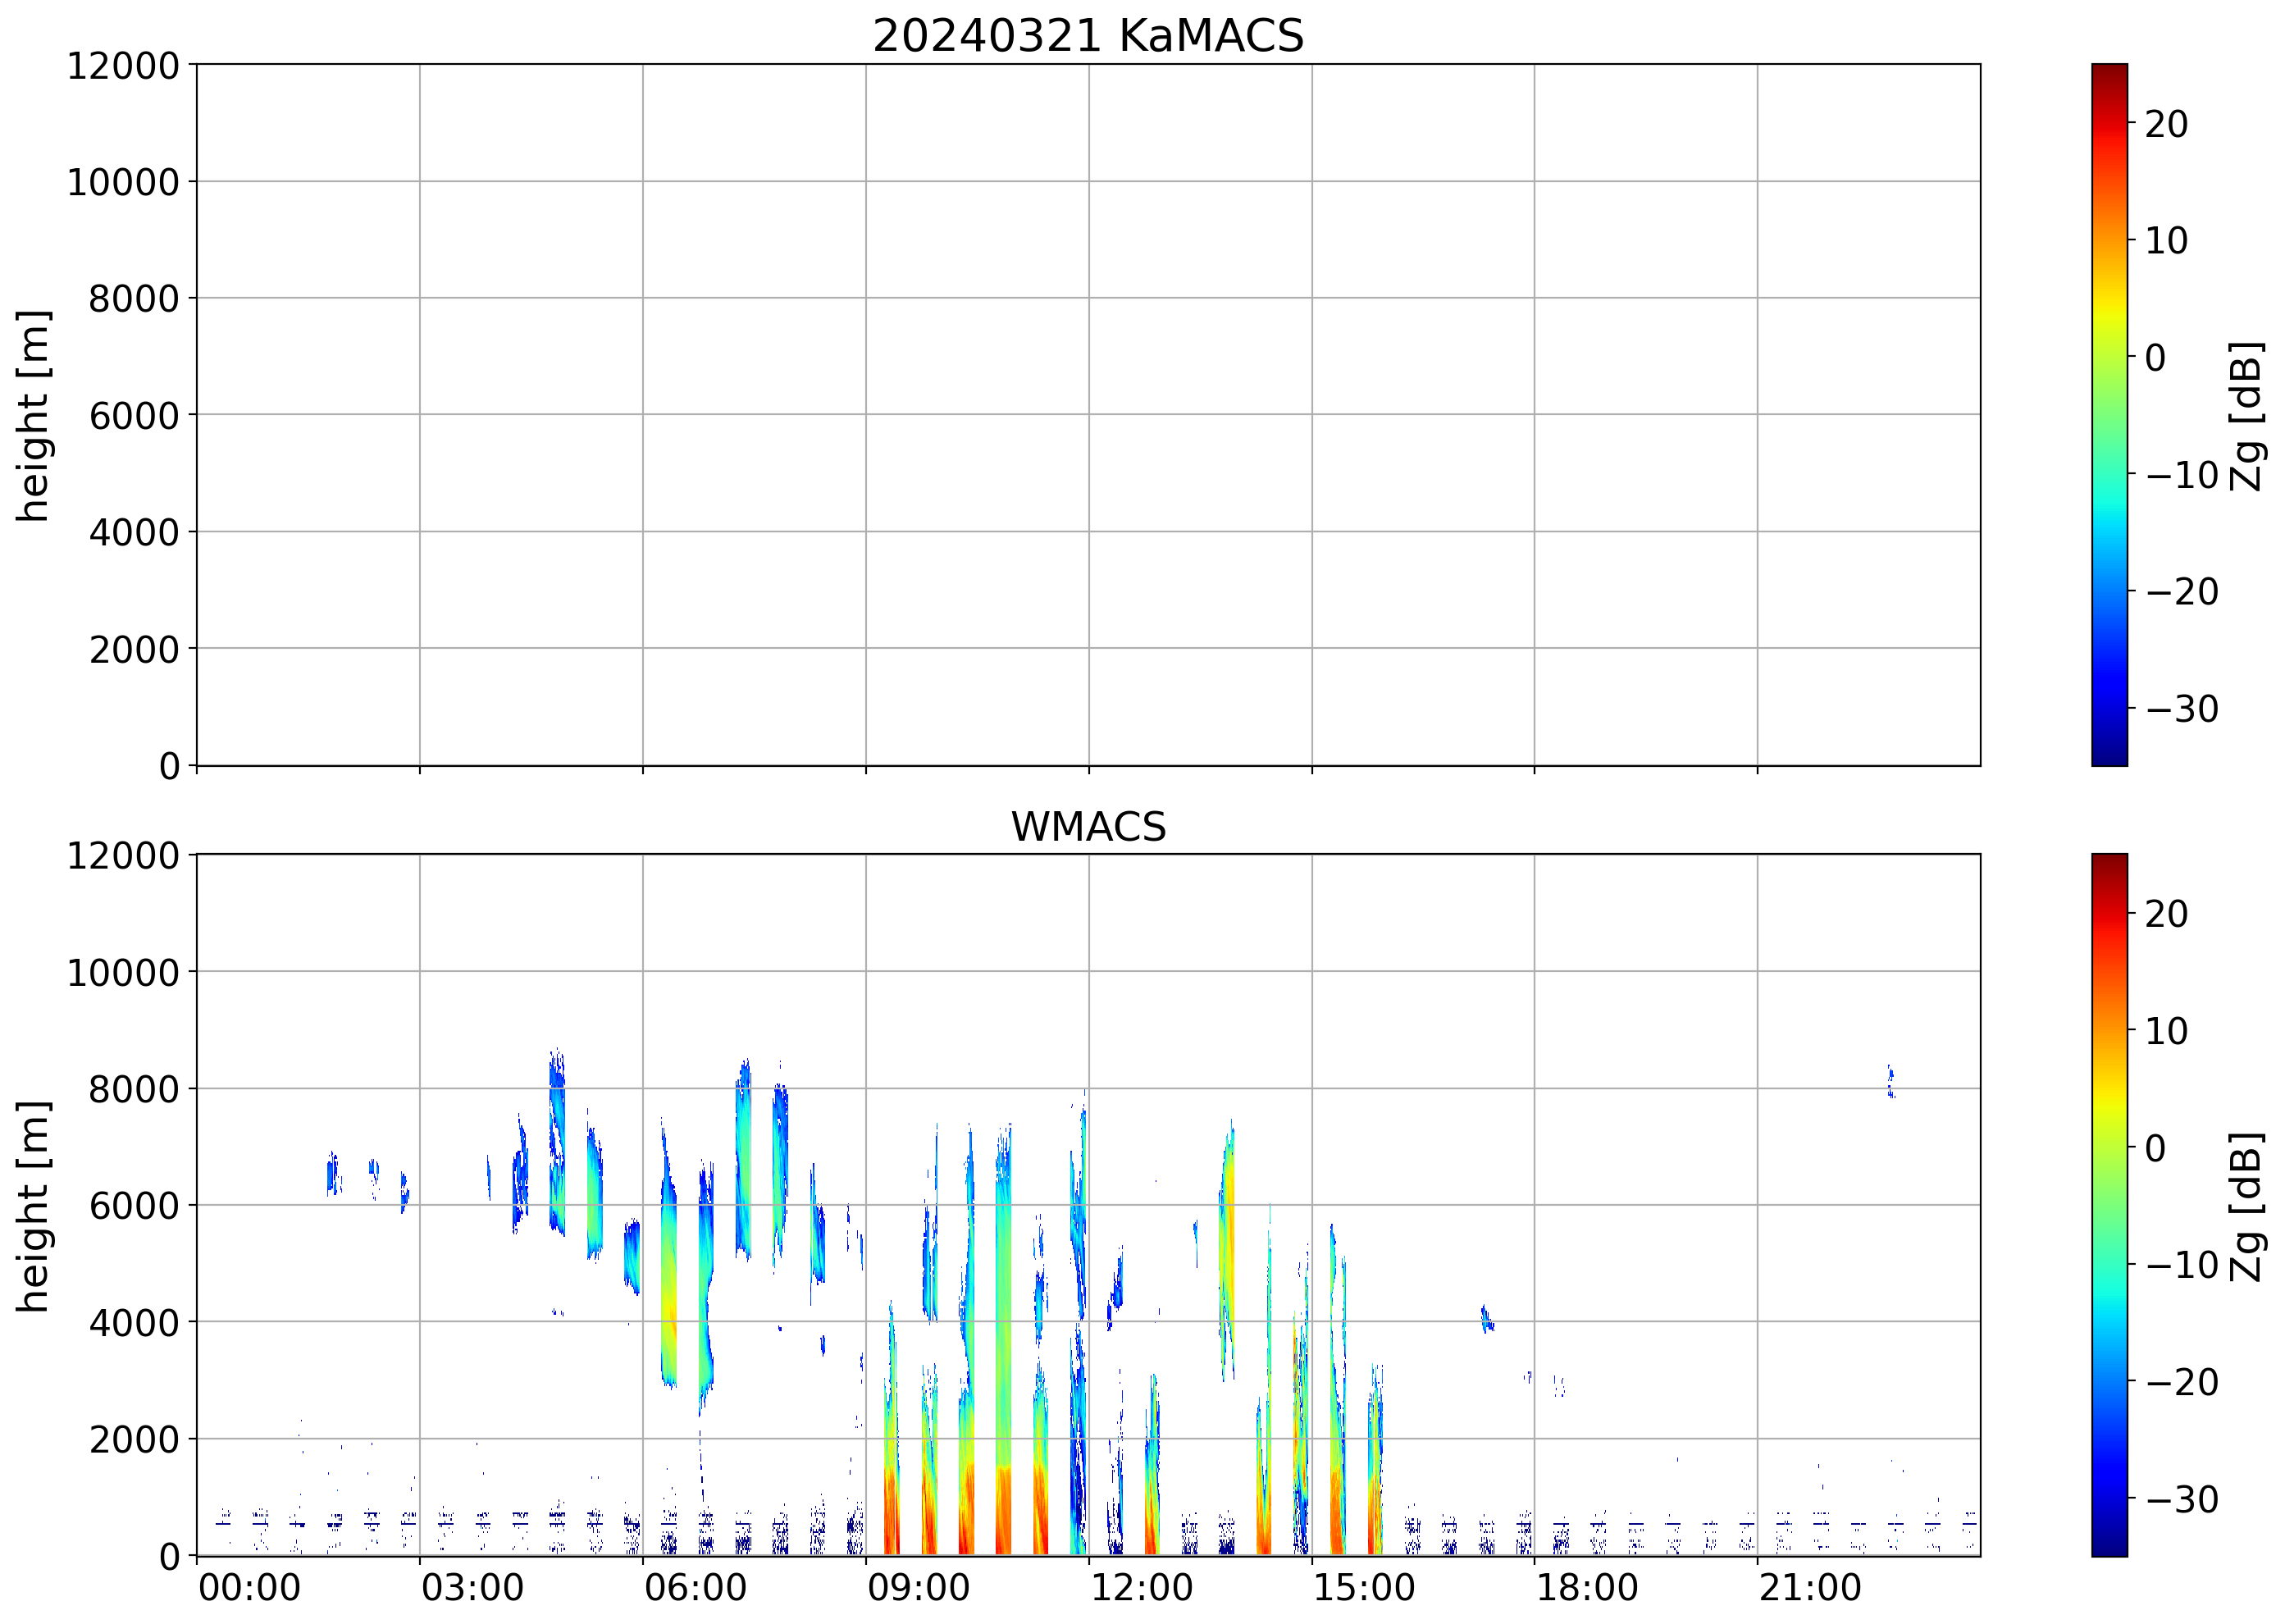The image size is (2285, 1624).
Task: Click the 09:00 time axis label
Action: pyautogui.click(x=917, y=1587)
